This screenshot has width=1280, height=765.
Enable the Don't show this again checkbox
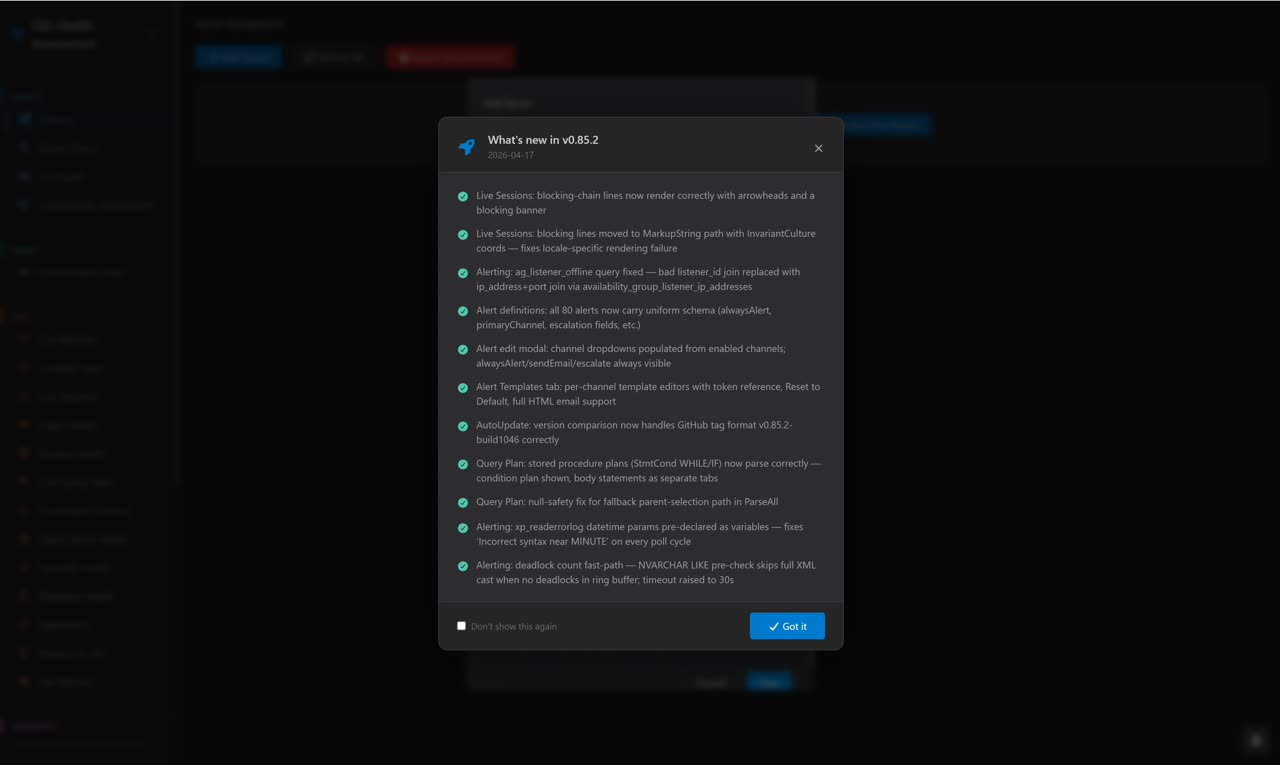tap(461, 625)
